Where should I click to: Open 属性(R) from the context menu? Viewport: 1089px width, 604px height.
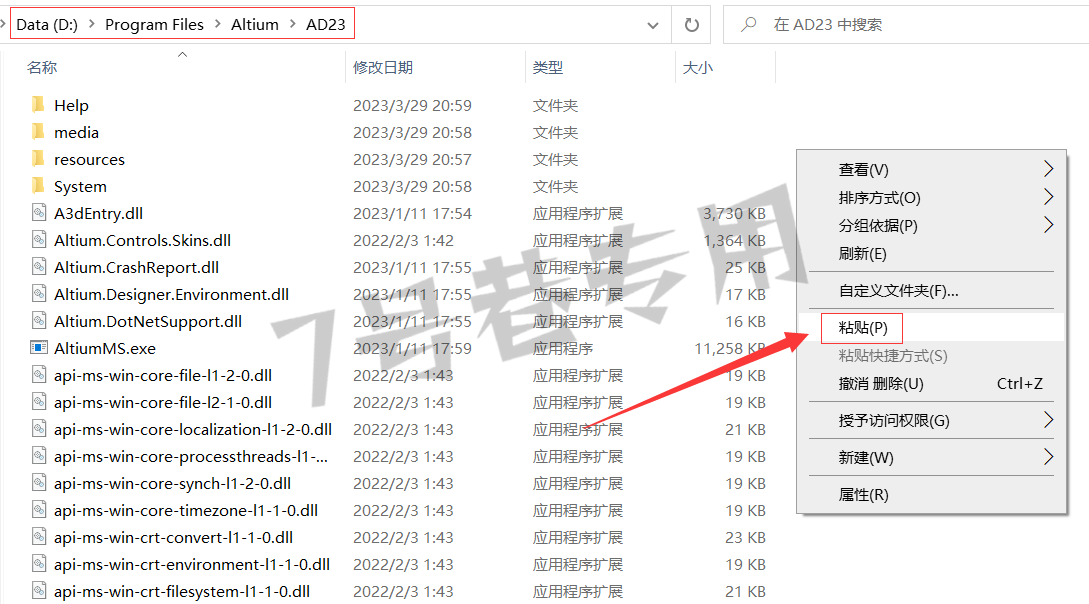coord(931,494)
